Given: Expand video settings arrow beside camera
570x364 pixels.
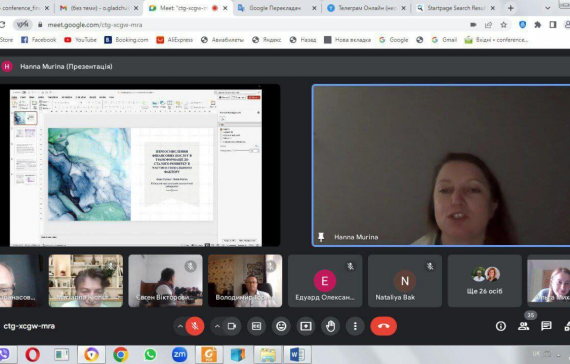Looking at the screenshot, I should (x=217, y=326).
